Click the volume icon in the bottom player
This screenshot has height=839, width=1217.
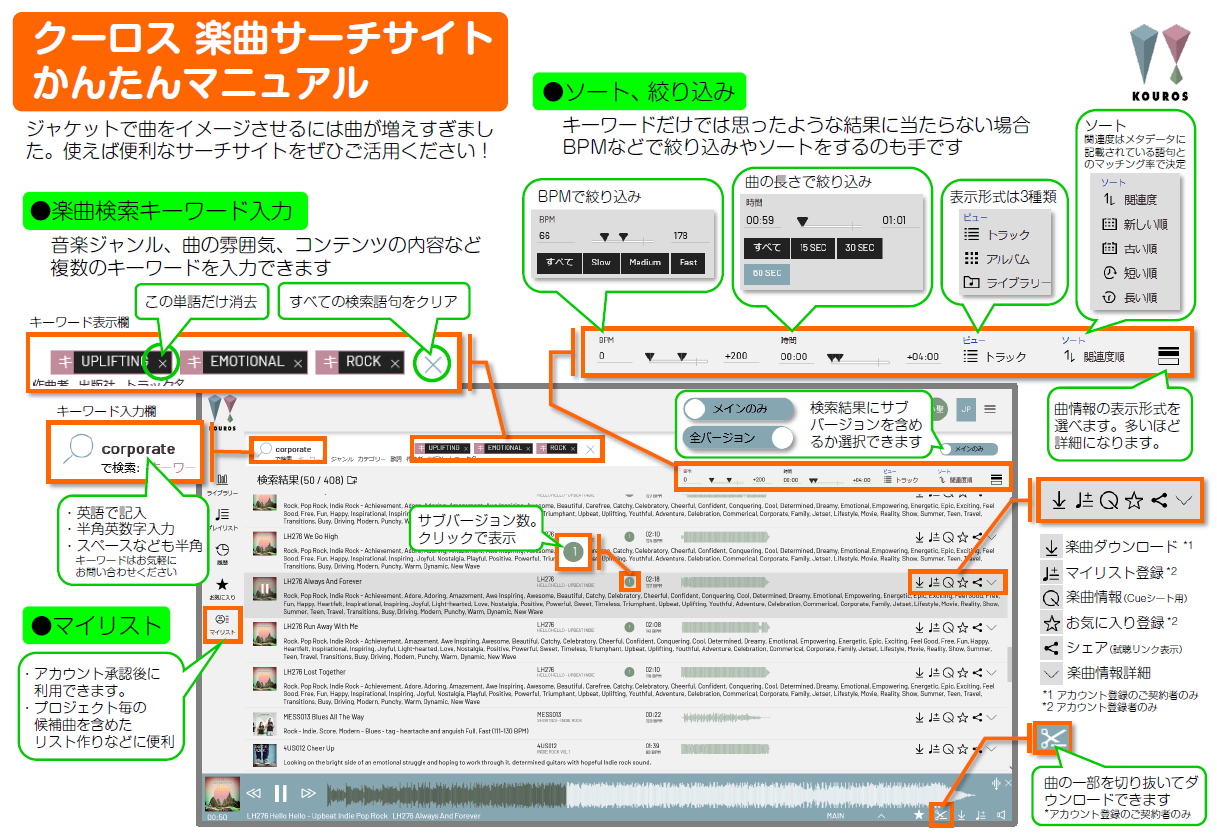tap(1002, 815)
